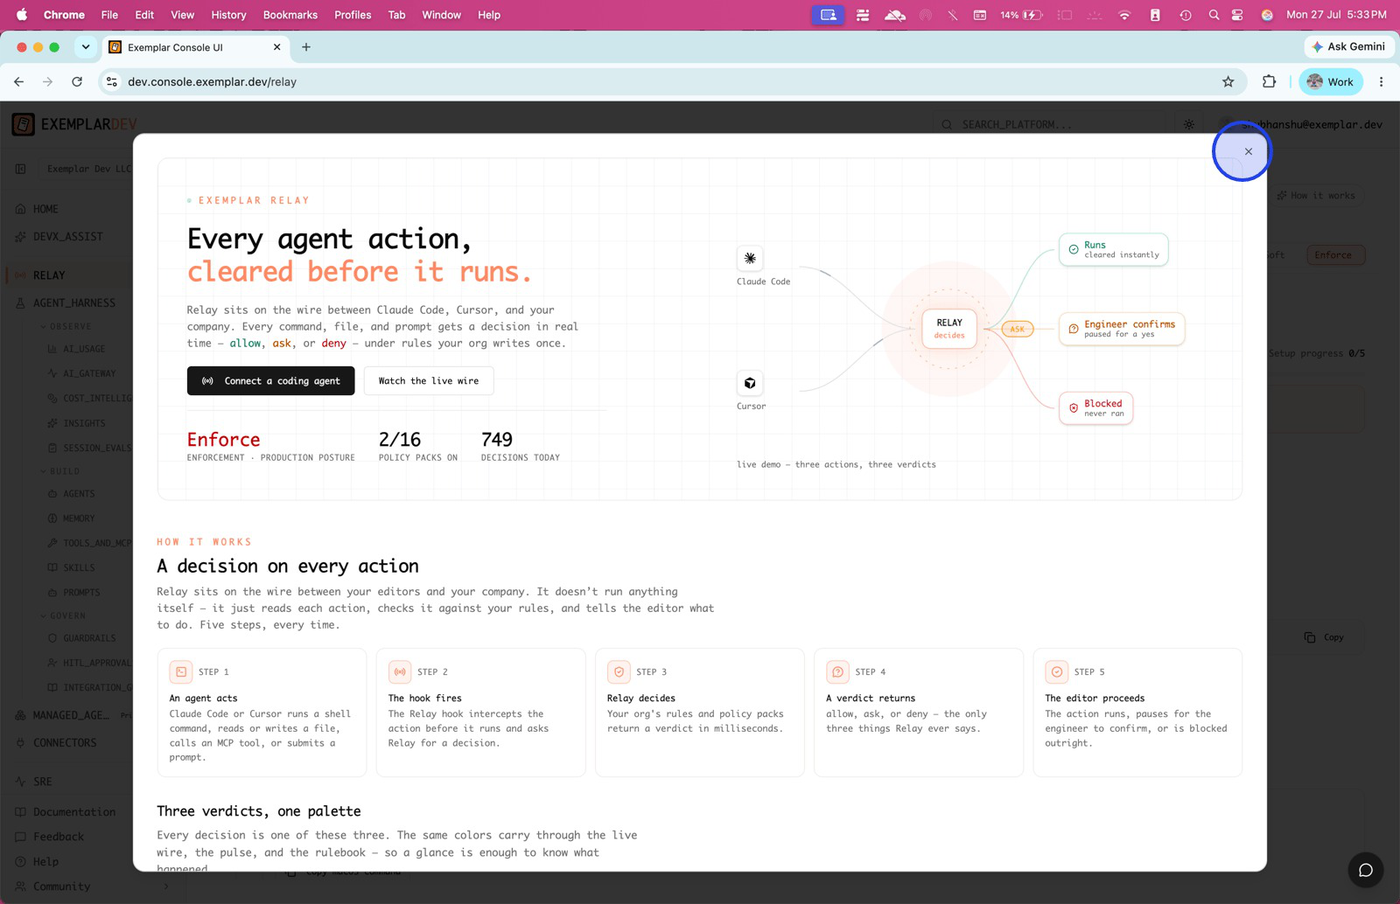
Task: Open Chrome tab search dropdown arrow
Action: (x=86, y=47)
